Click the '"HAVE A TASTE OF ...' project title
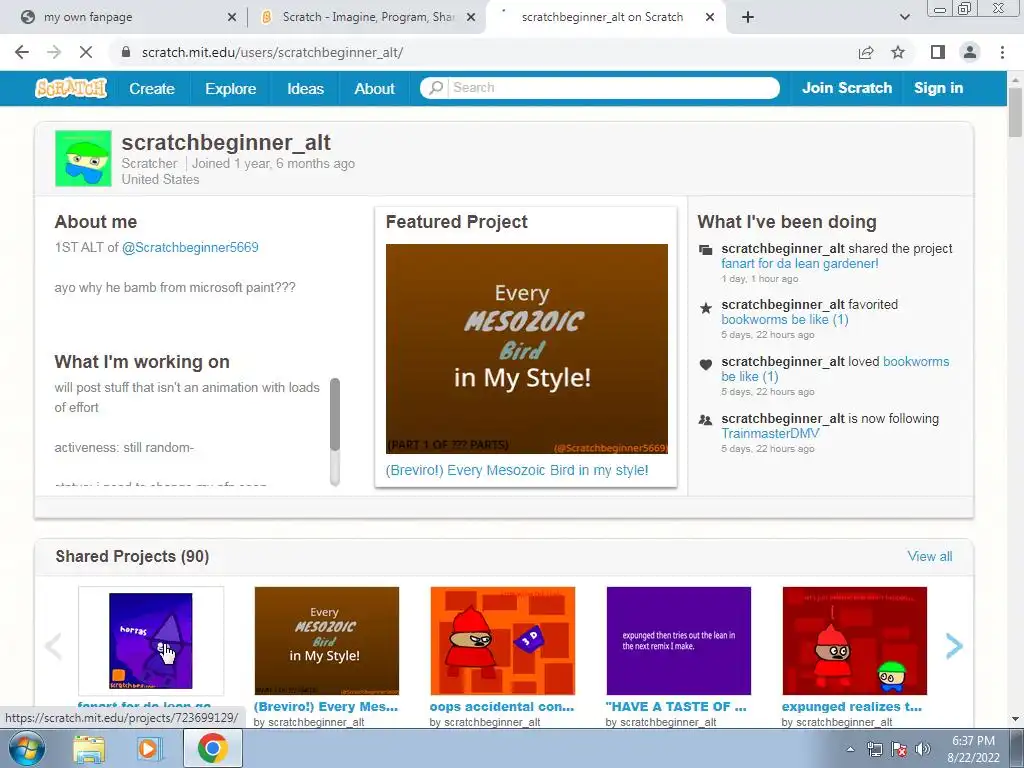This screenshot has width=1024, height=768. point(675,707)
